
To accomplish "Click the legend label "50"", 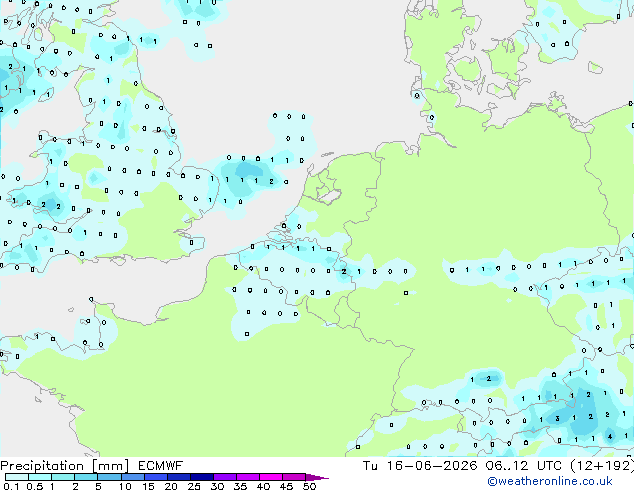I will pos(309,486).
